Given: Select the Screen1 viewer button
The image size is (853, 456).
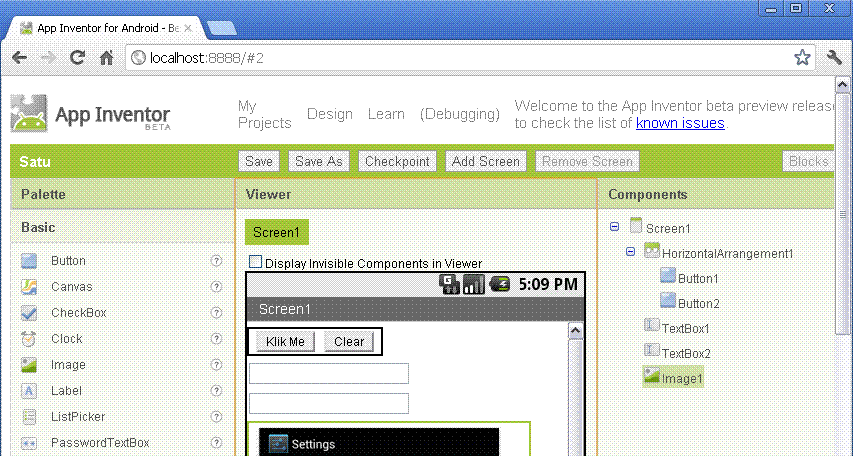Looking at the screenshot, I should pyautogui.click(x=276, y=232).
